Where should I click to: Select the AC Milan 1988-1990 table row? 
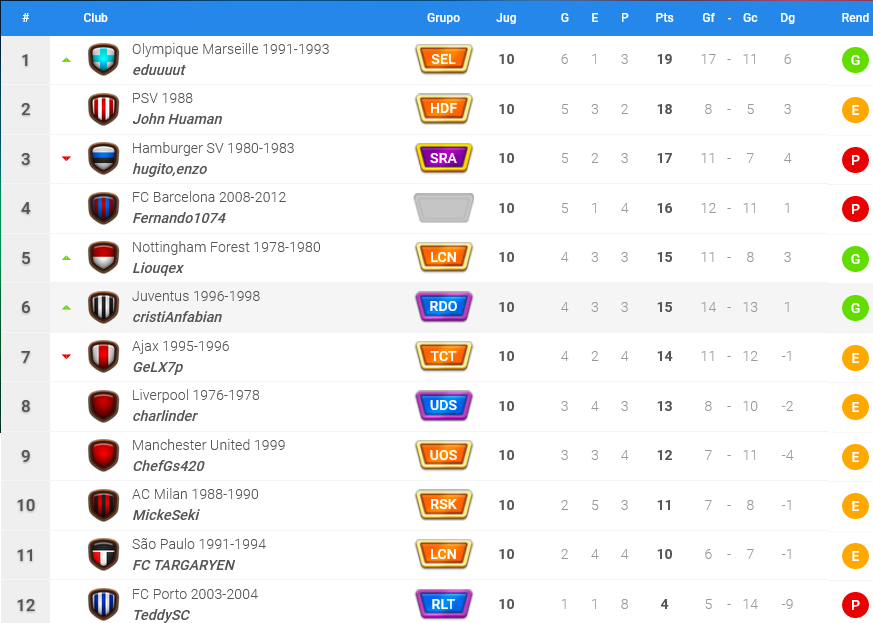click(x=436, y=506)
